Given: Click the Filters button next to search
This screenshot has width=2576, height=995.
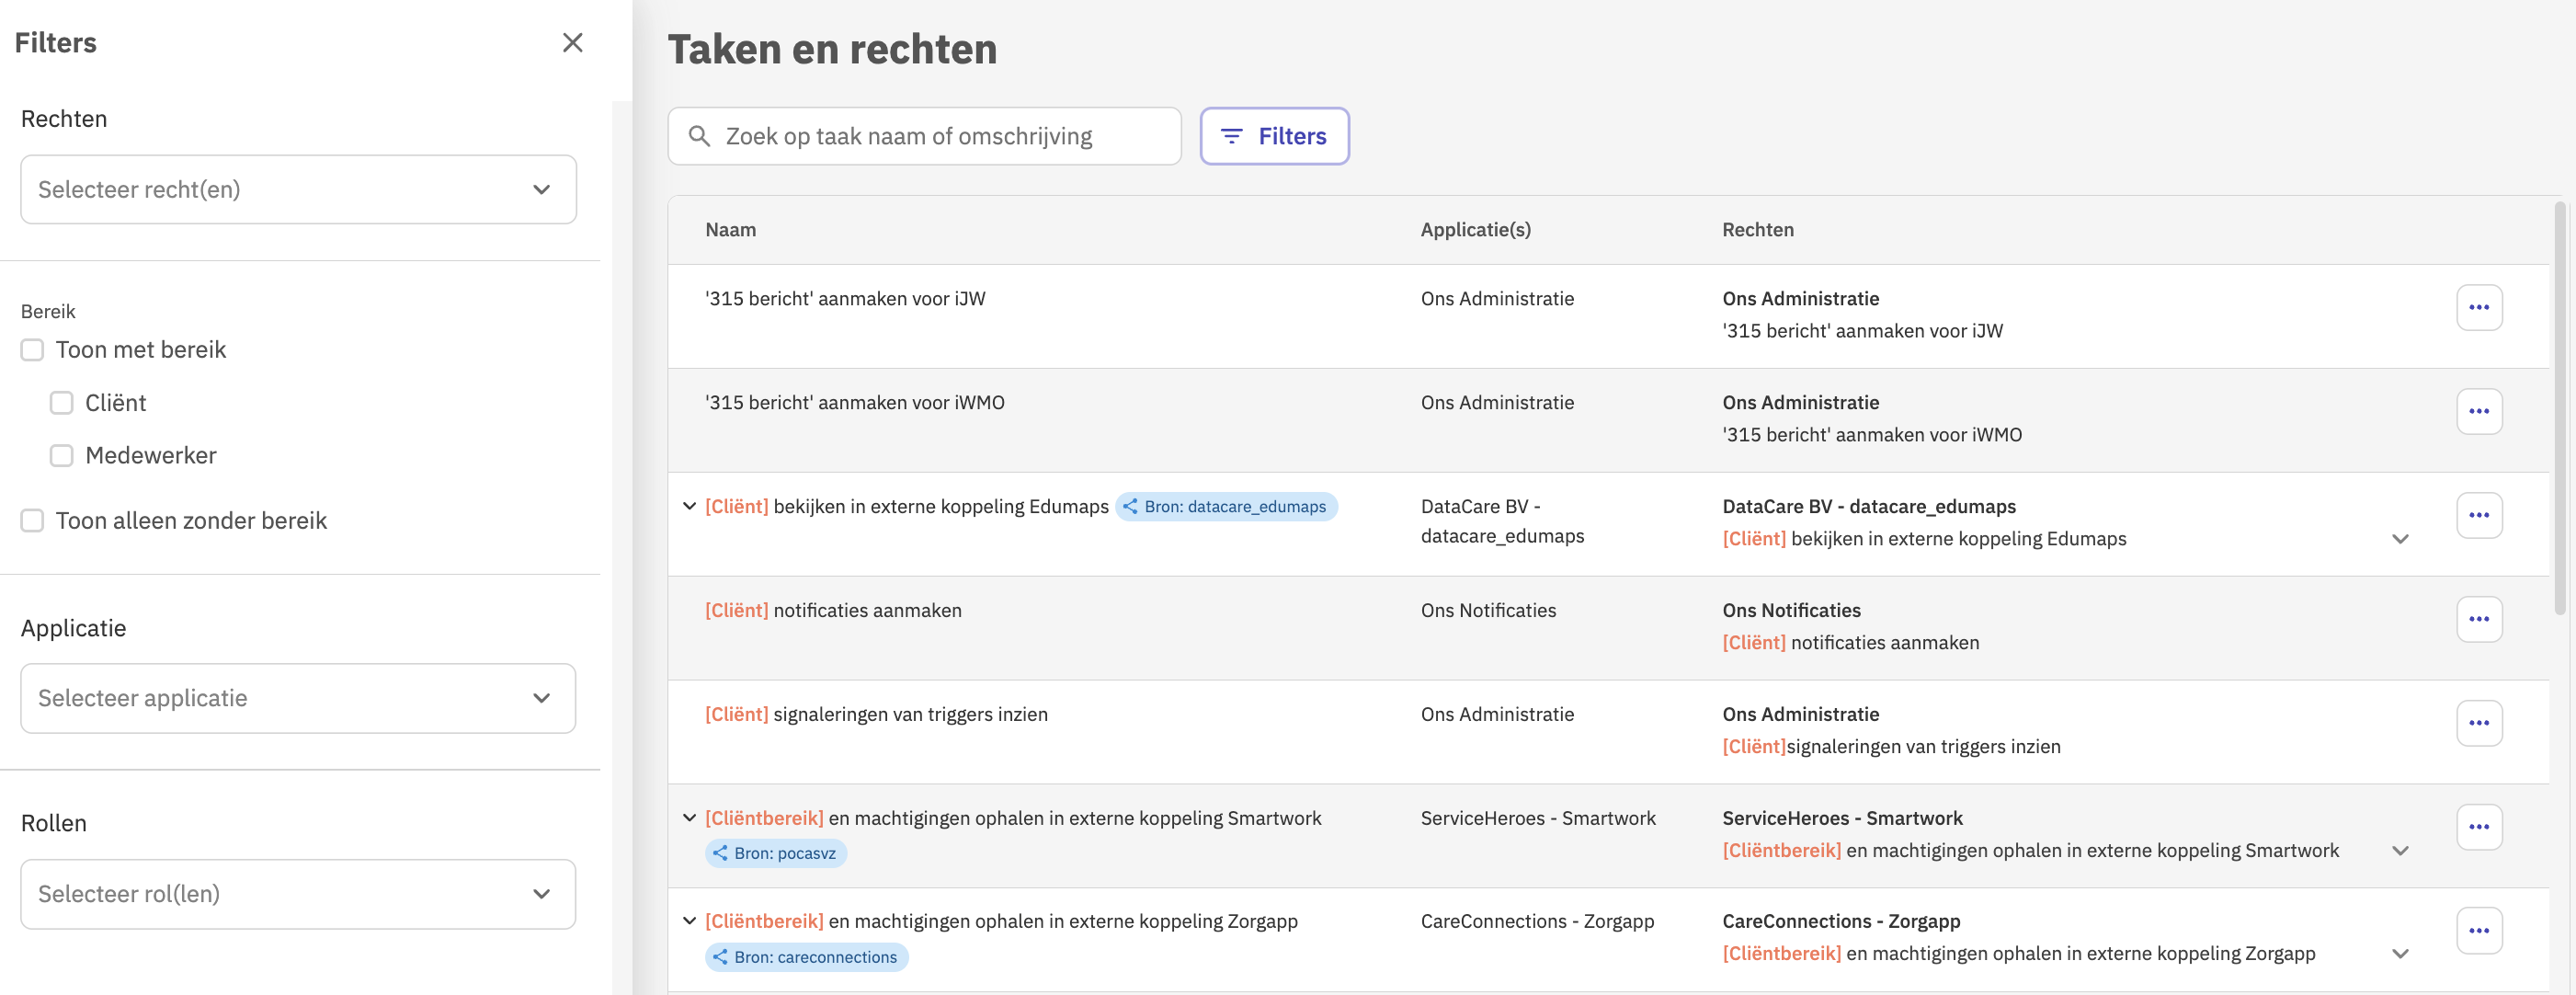Looking at the screenshot, I should click(1274, 136).
